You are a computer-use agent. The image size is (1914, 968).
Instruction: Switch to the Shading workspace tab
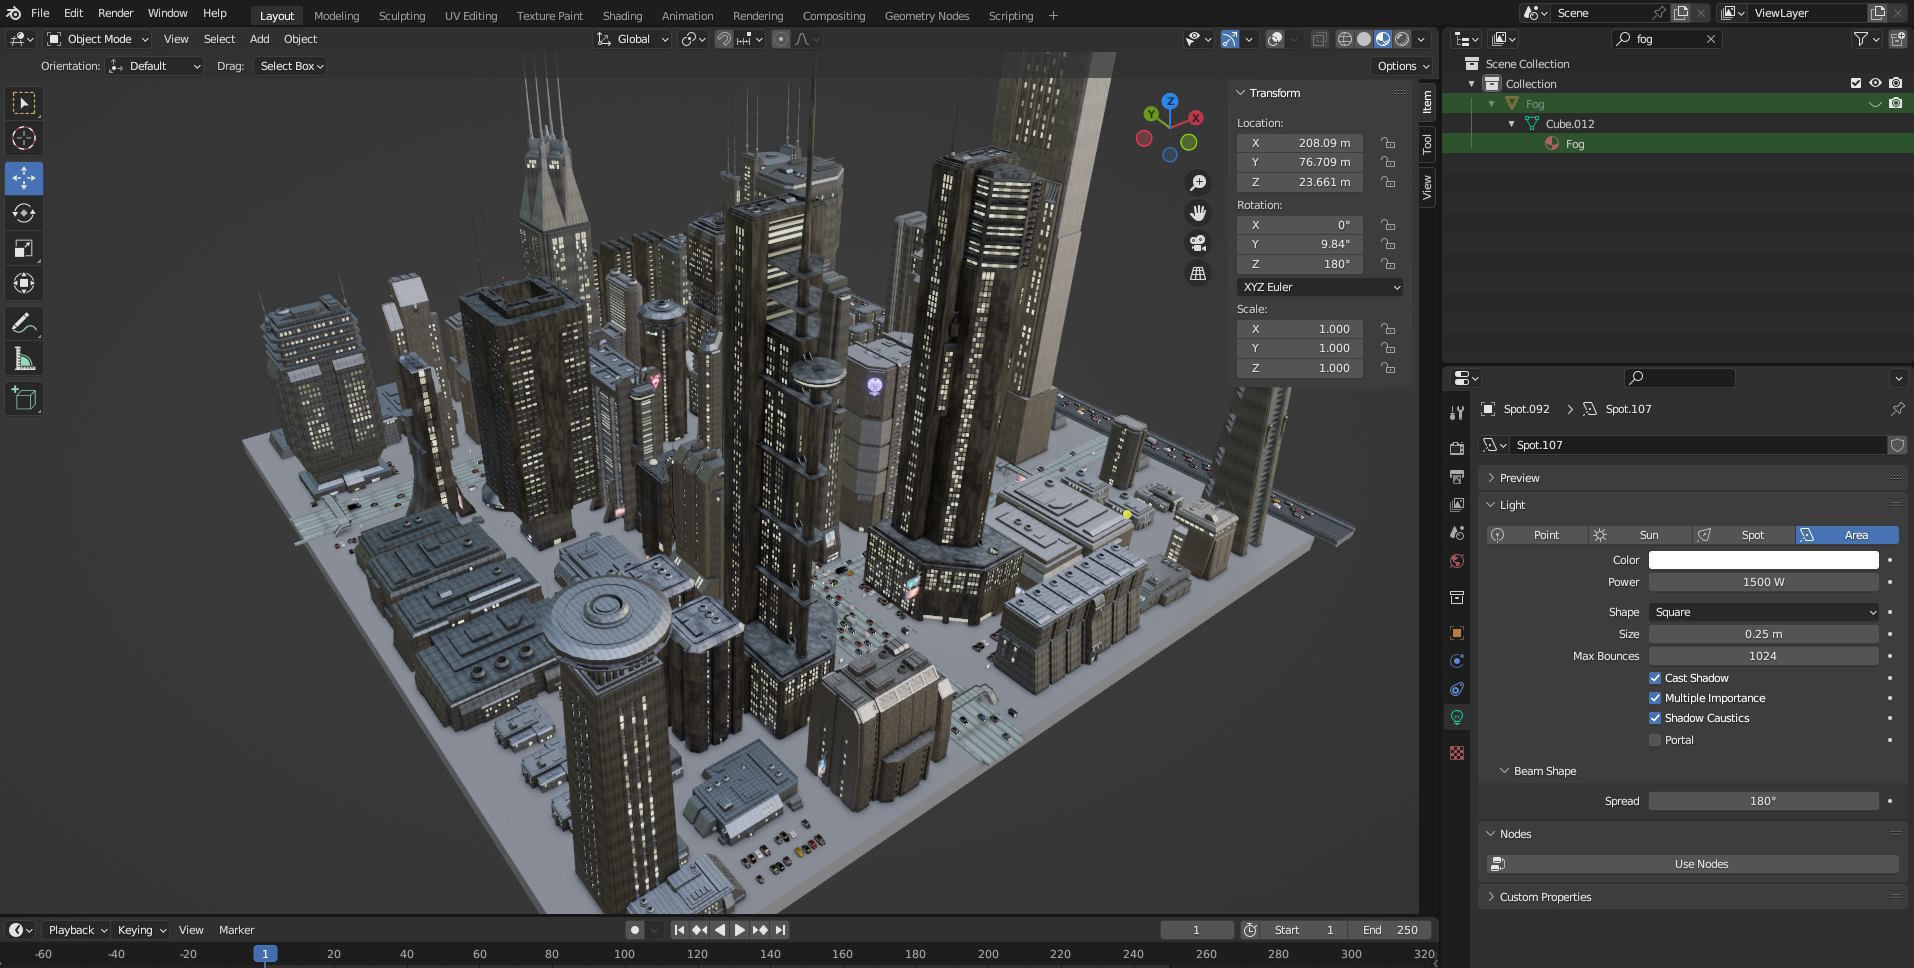622,16
